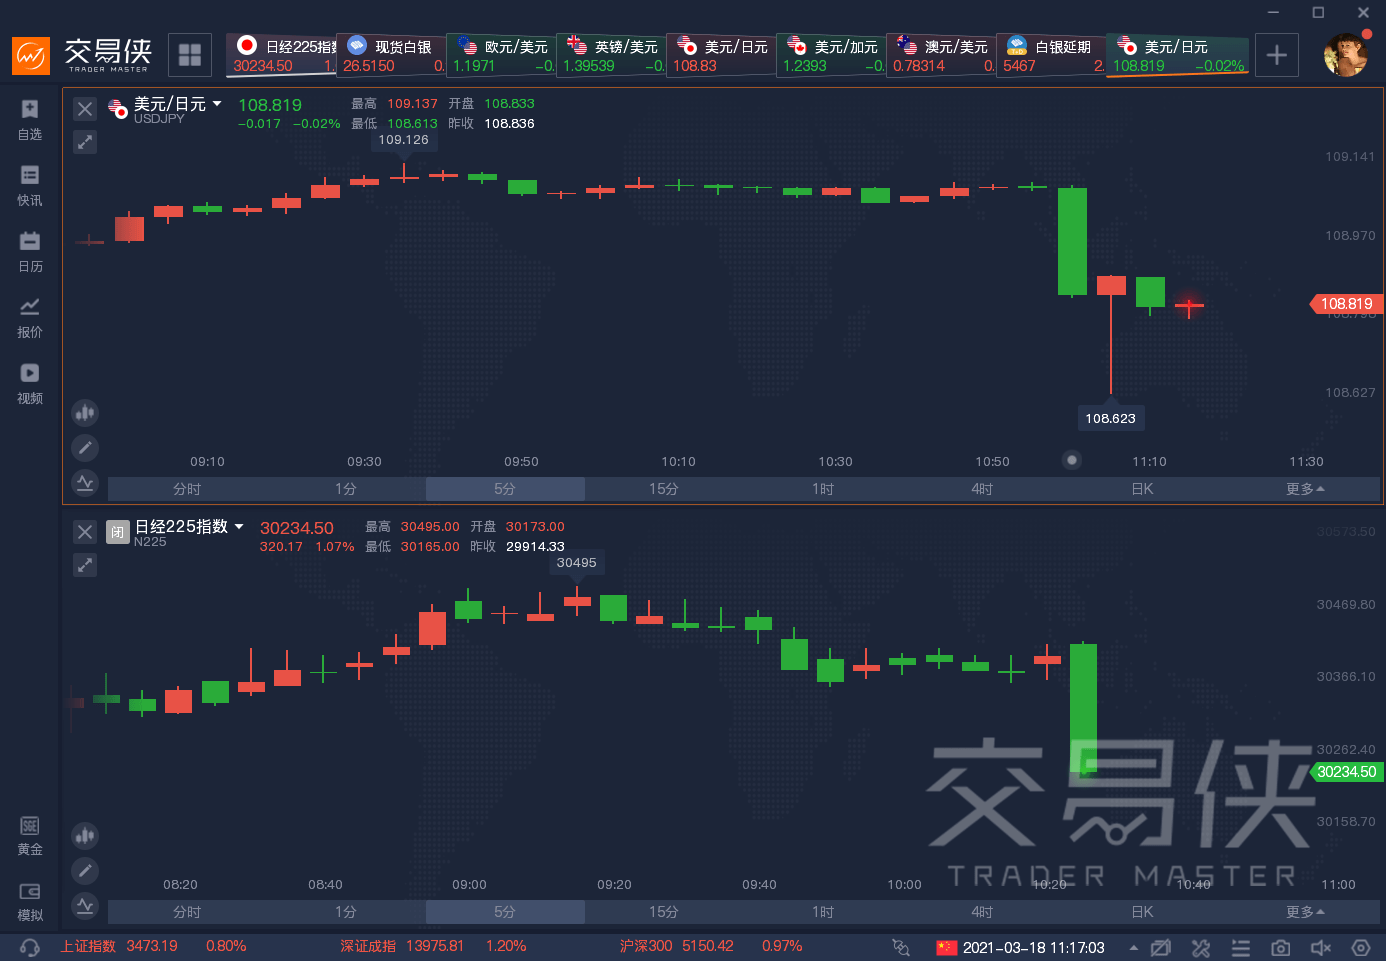Viewport: 1386px width, 961px height.
Task: Select 1时 timeframe in USDJPY chart
Action: coord(823,489)
